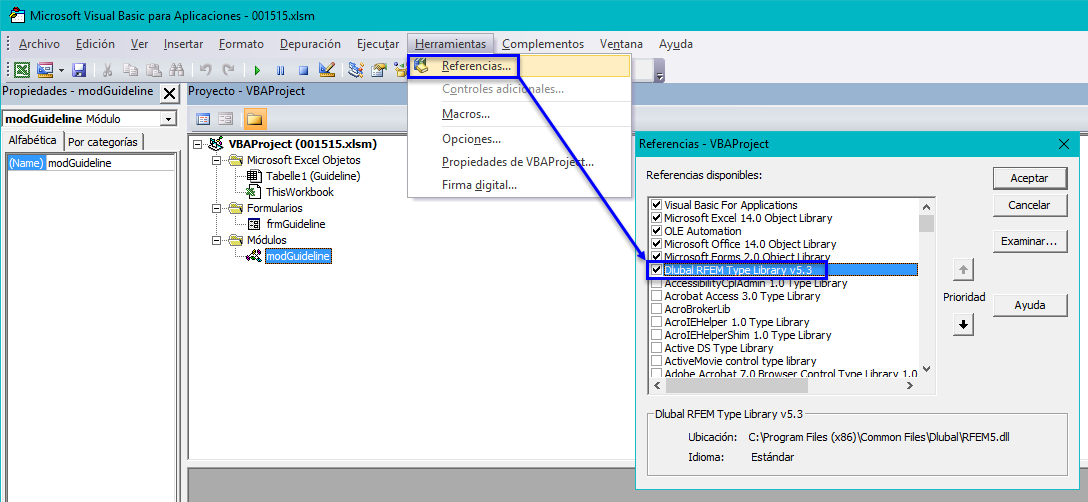Click the View Object icon in Project pane

[x=226, y=119]
